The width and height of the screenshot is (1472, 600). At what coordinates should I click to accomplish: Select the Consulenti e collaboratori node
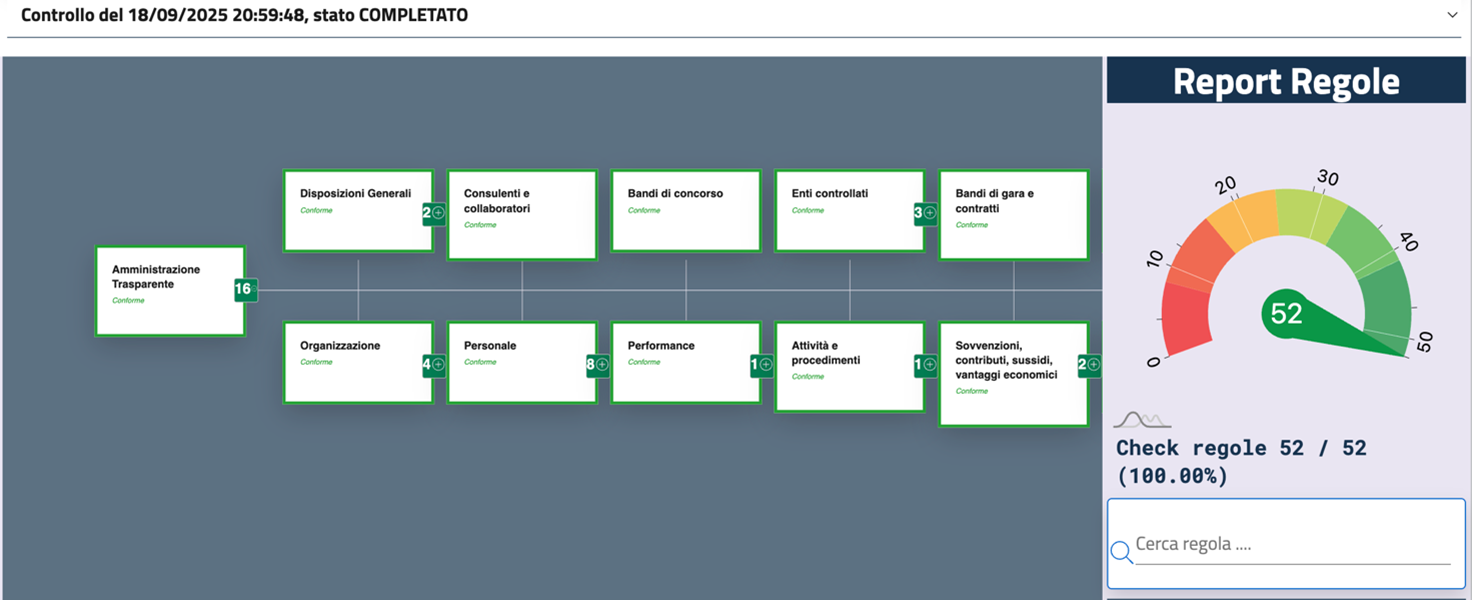(521, 214)
